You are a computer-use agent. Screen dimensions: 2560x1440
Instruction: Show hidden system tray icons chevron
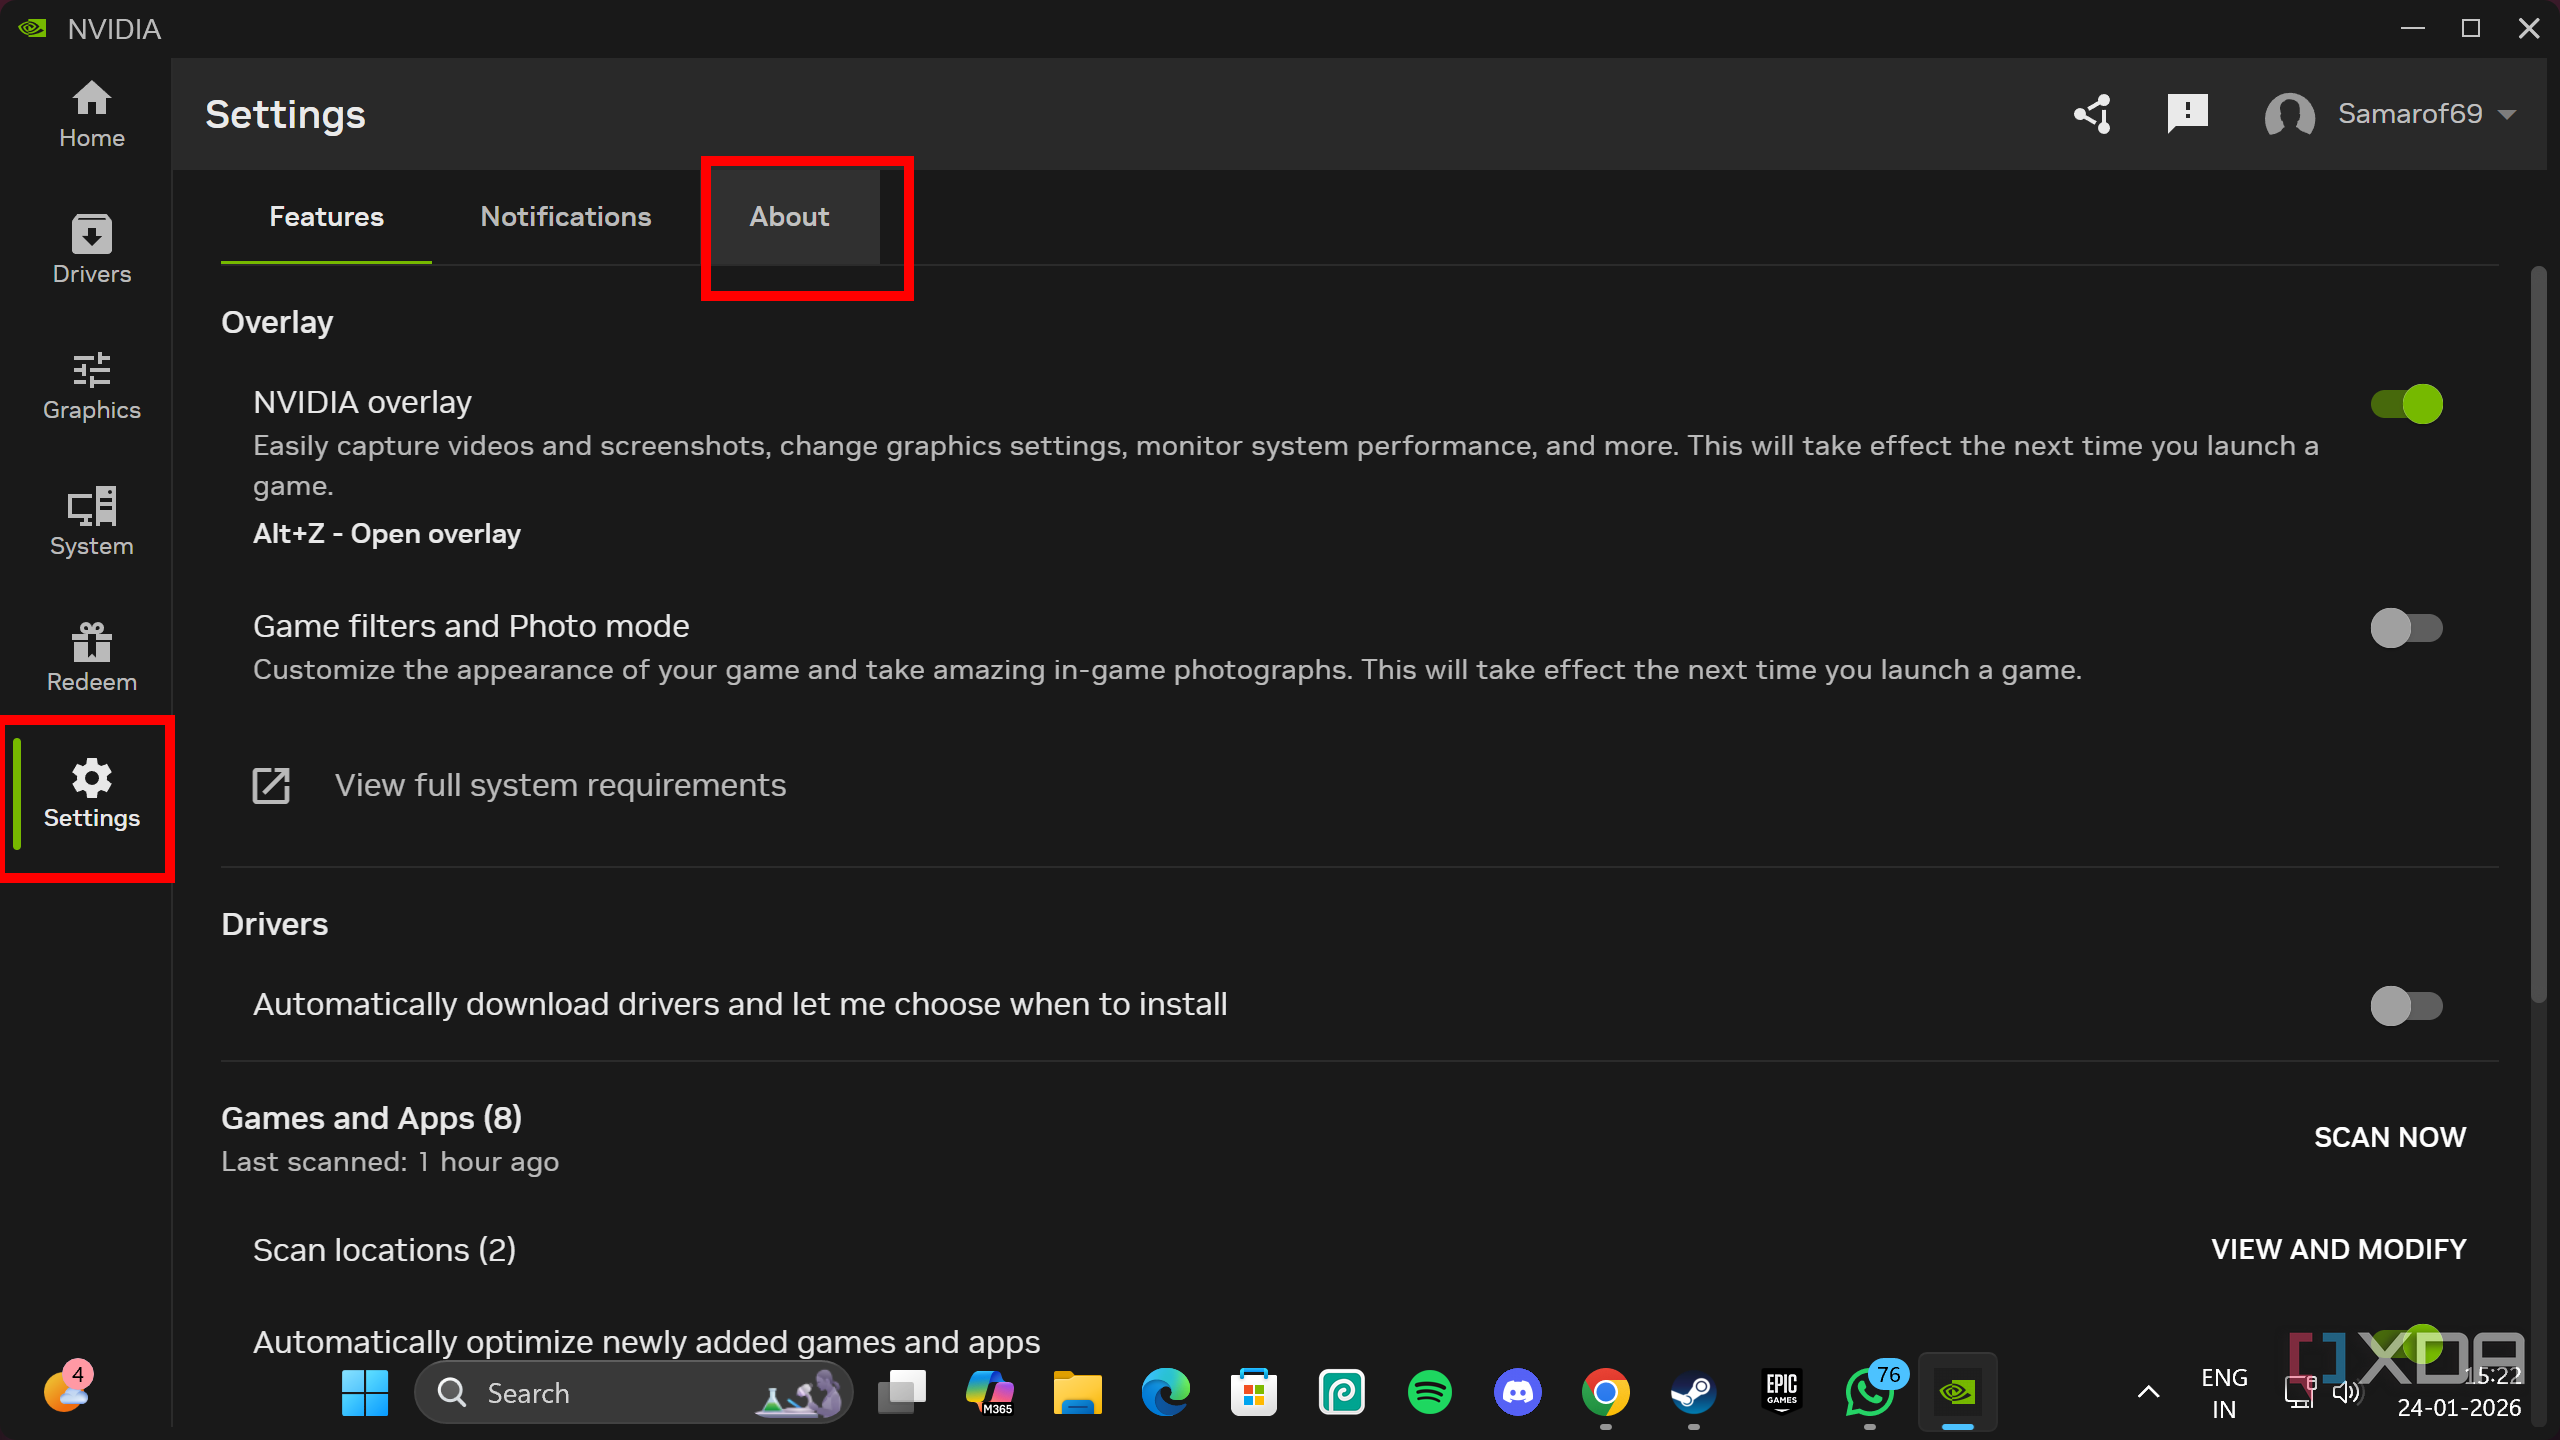(2148, 1392)
